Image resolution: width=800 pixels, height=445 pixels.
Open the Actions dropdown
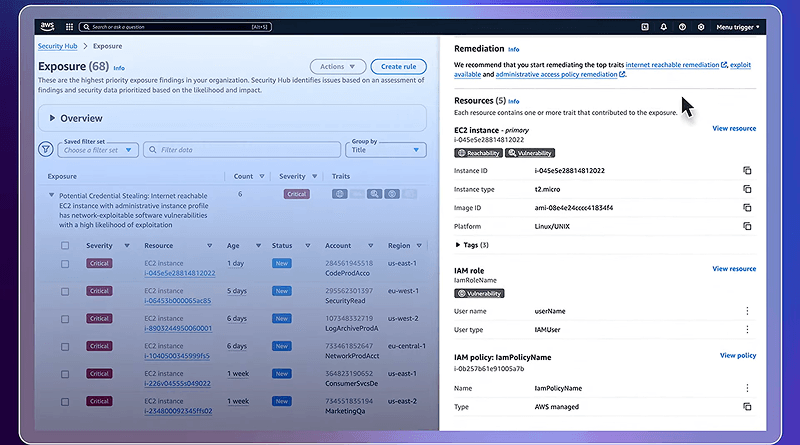(338, 66)
